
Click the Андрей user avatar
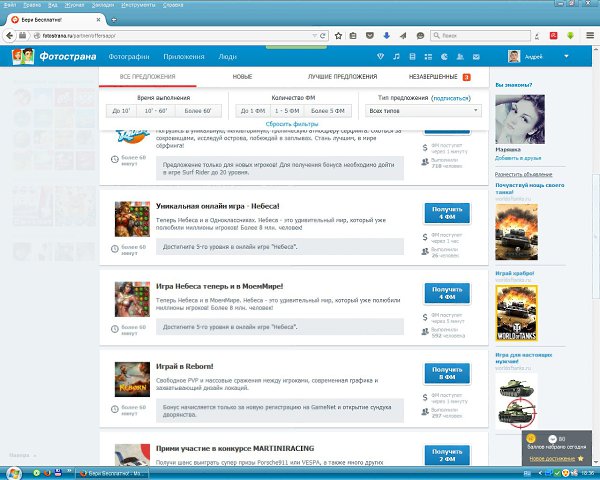coord(514,56)
